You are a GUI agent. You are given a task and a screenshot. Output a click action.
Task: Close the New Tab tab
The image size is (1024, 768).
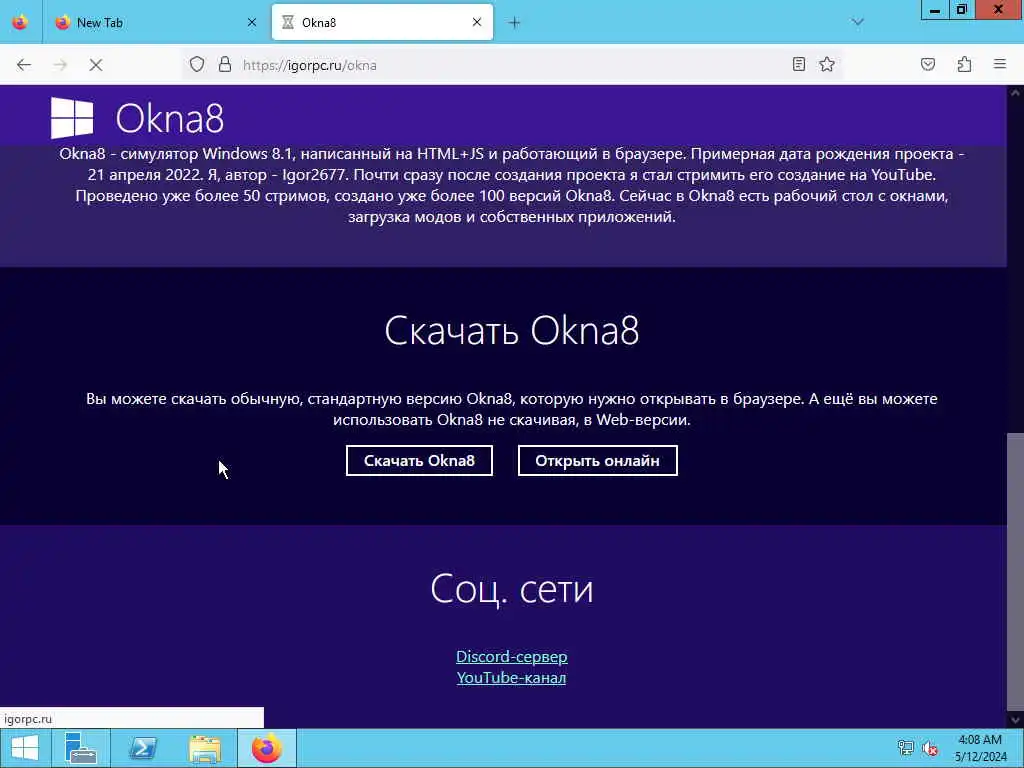click(x=252, y=22)
